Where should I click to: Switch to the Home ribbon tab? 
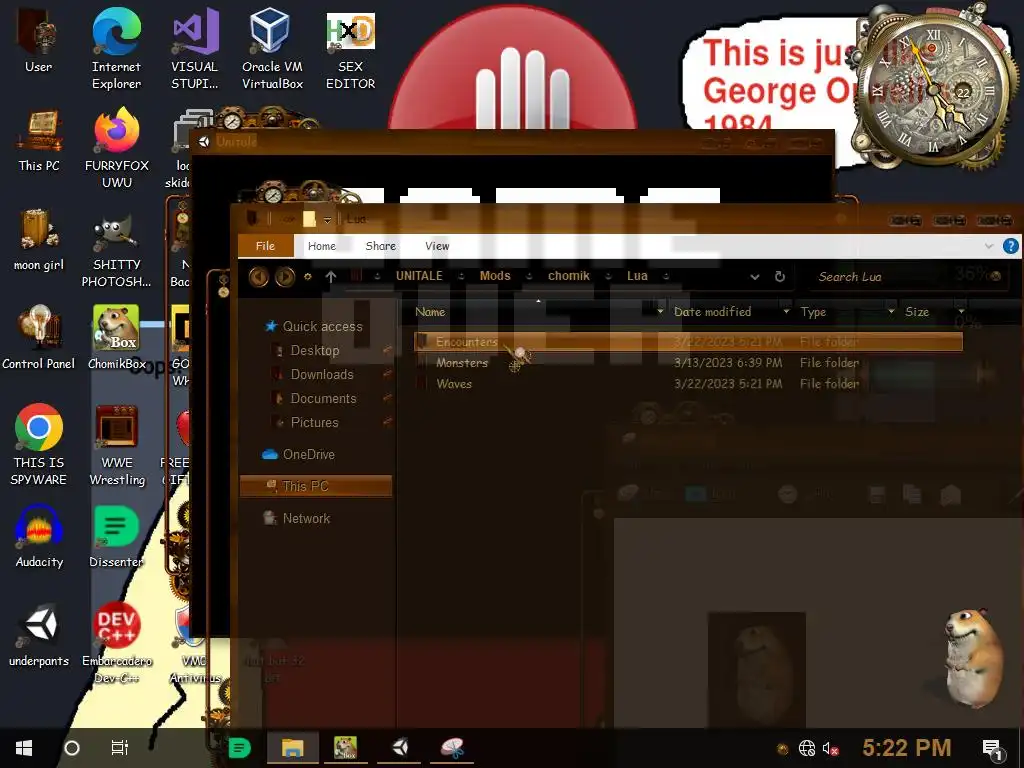click(322, 246)
